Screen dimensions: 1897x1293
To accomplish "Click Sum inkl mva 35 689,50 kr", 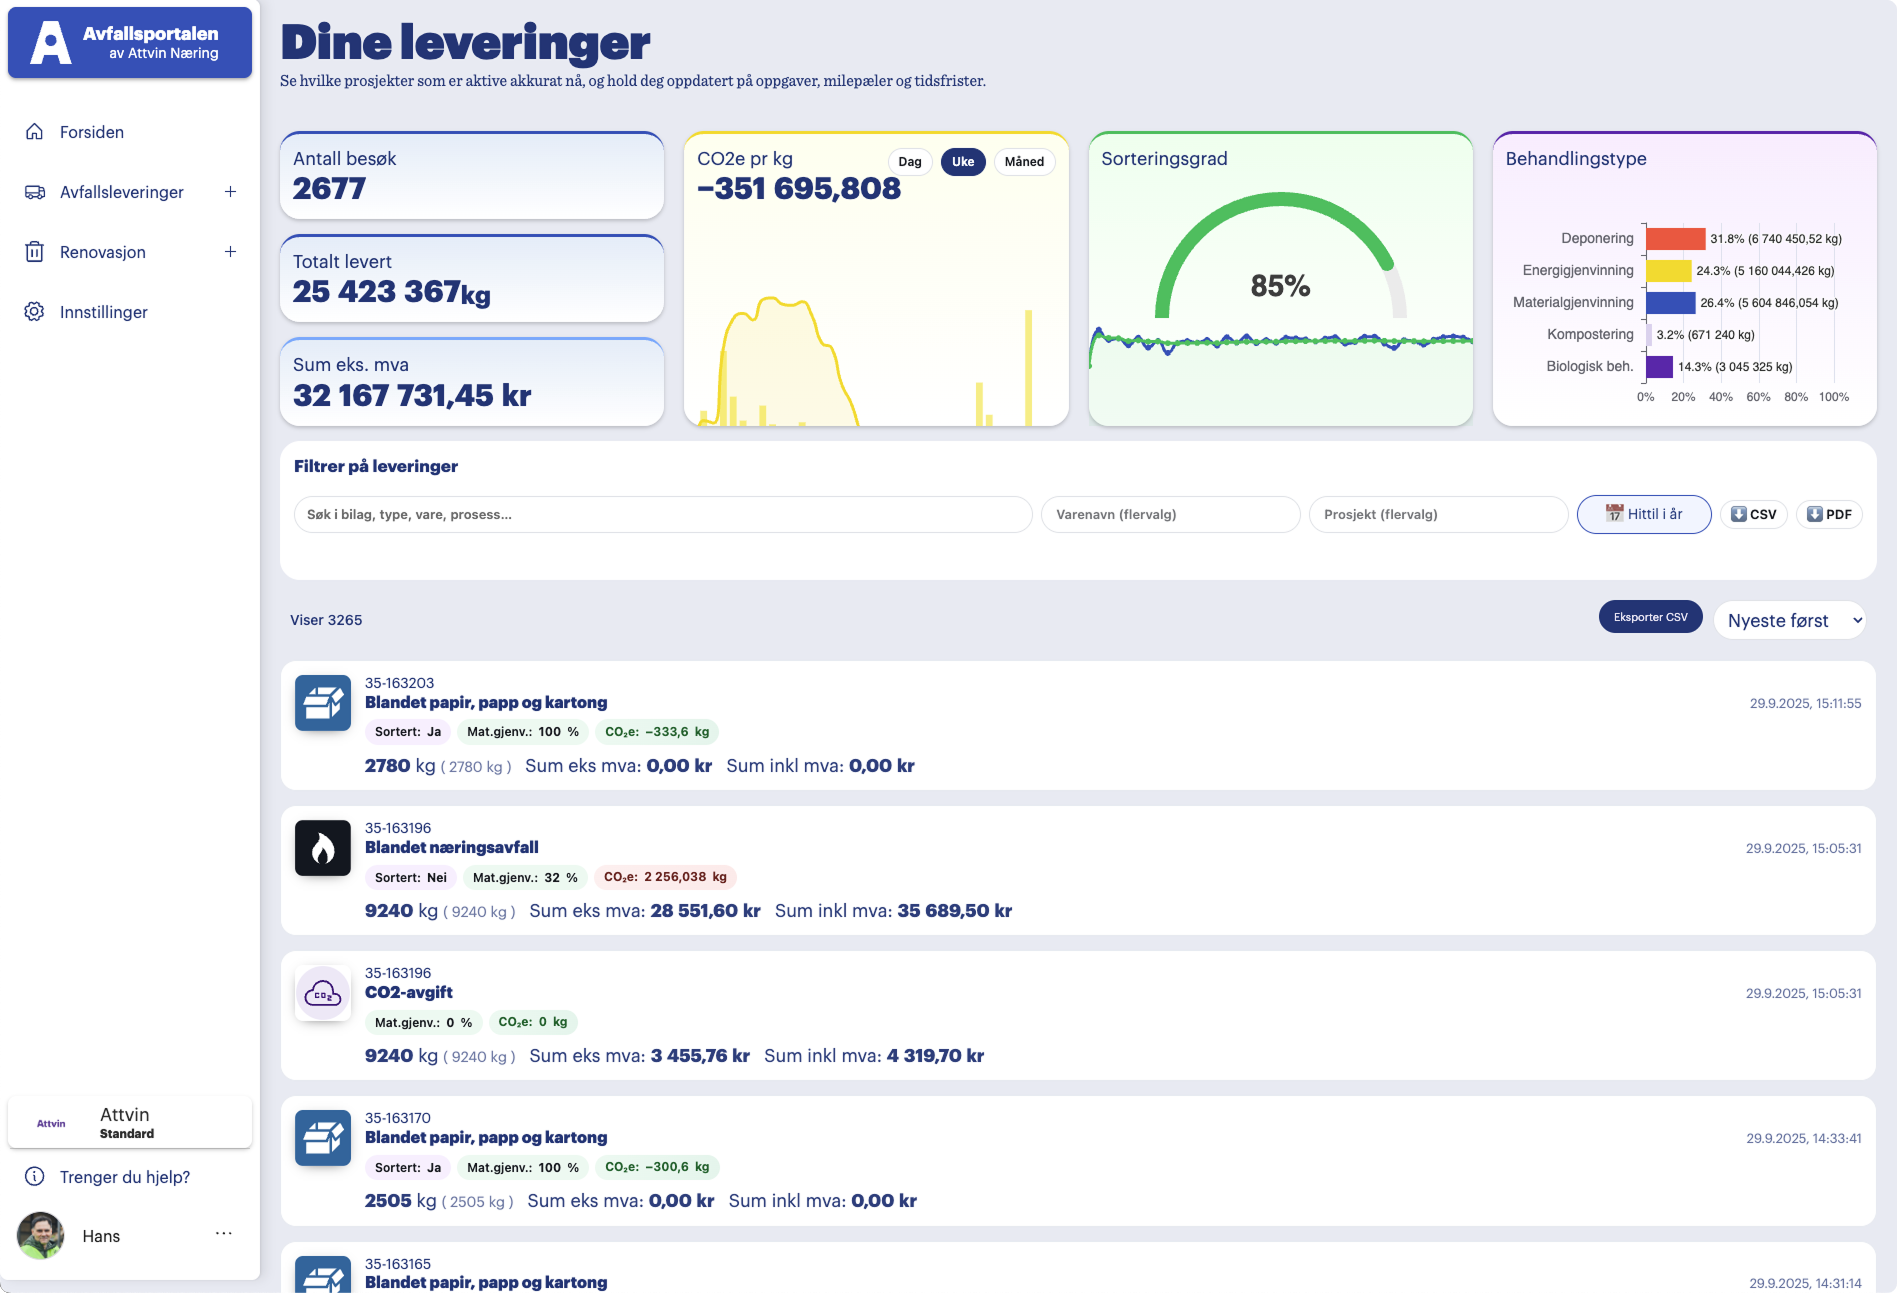I will pos(893,910).
